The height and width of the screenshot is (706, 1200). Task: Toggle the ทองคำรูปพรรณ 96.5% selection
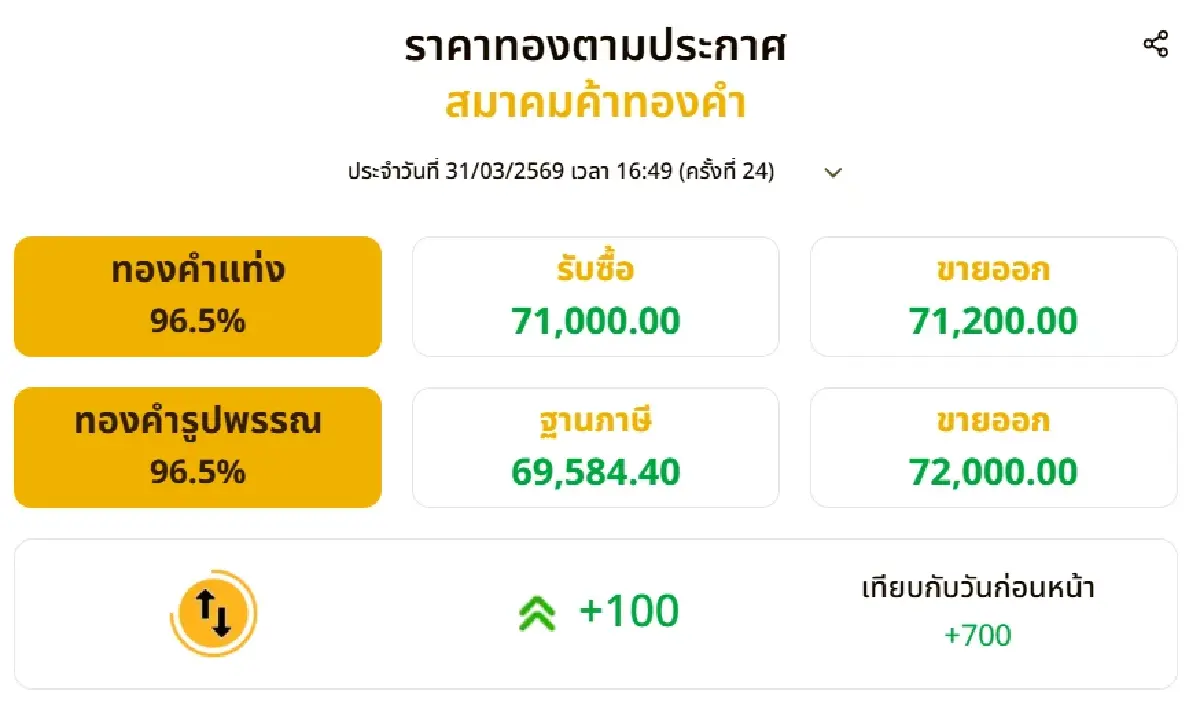197,446
